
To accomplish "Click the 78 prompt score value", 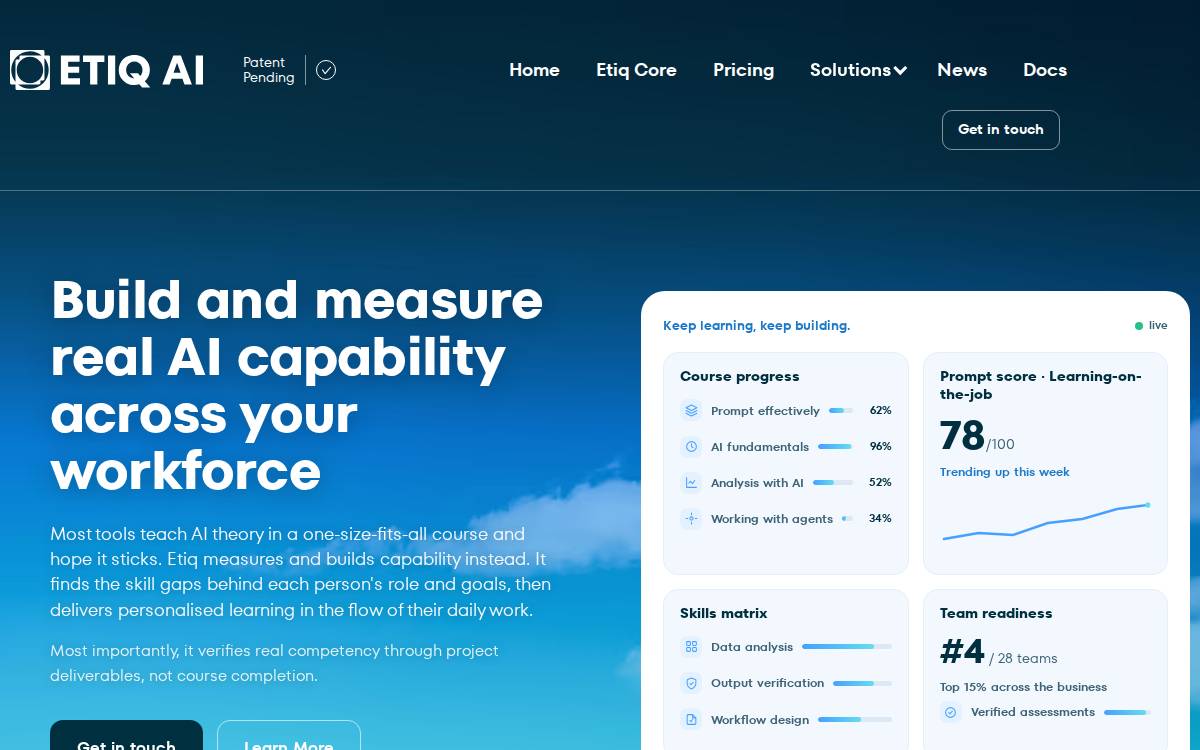I will pos(962,436).
